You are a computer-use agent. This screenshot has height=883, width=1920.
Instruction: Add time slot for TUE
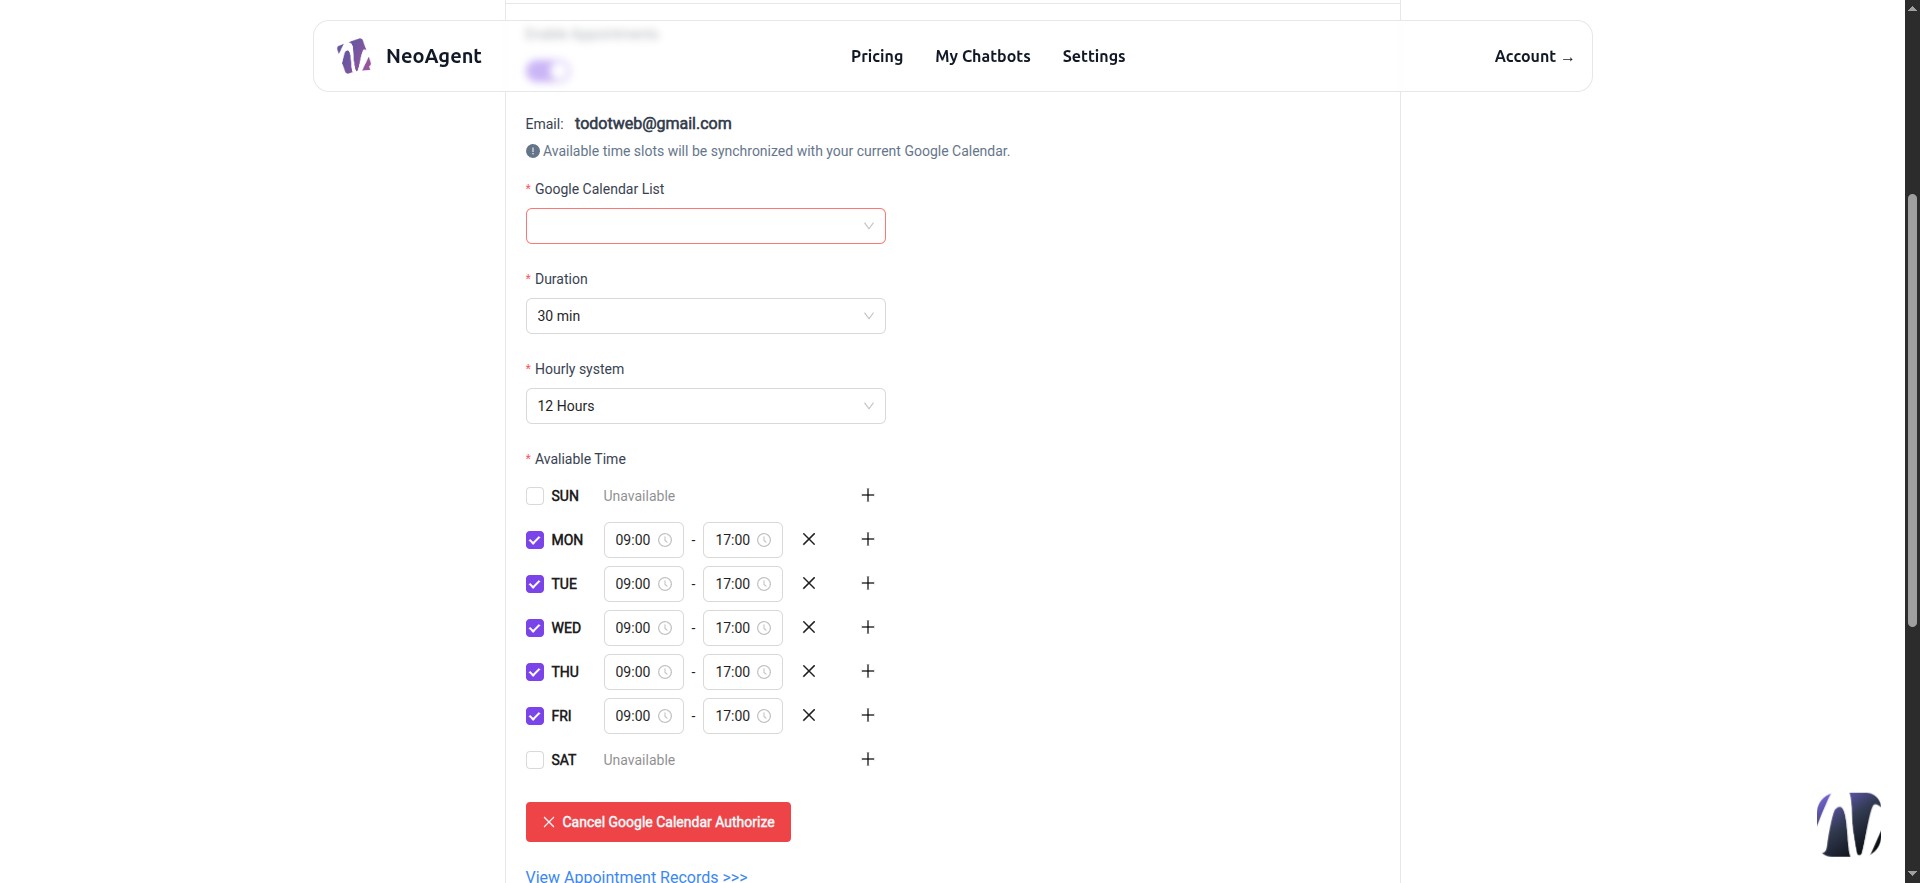[x=868, y=583]
